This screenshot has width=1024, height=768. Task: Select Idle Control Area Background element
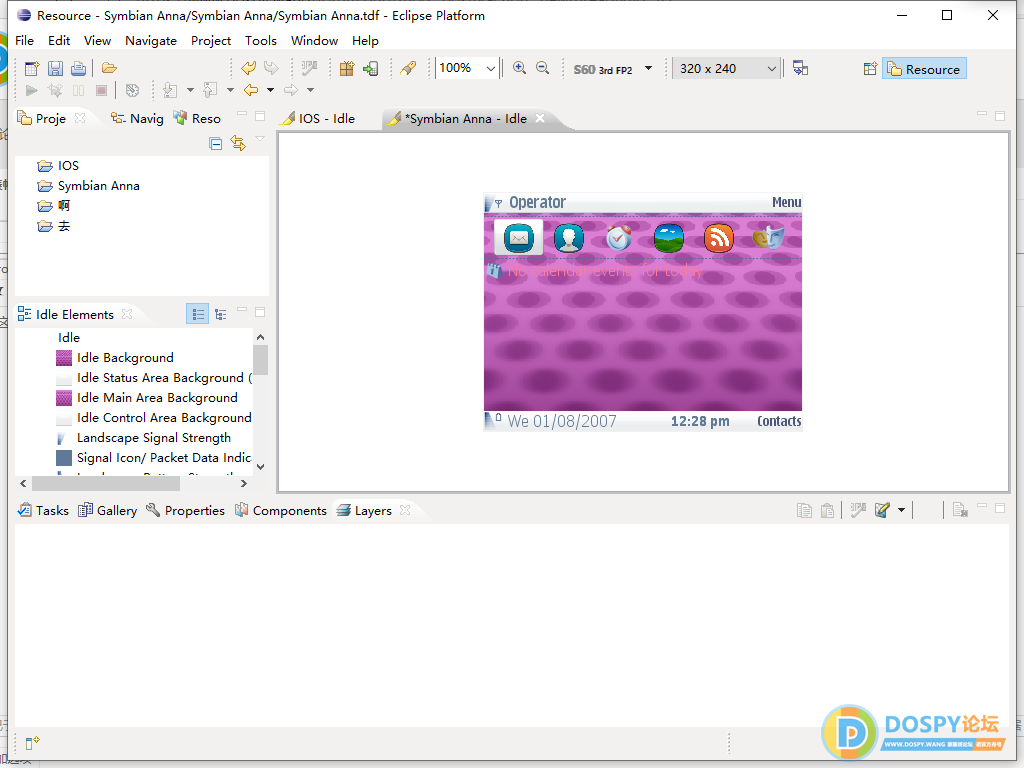(x=154, y=418)
